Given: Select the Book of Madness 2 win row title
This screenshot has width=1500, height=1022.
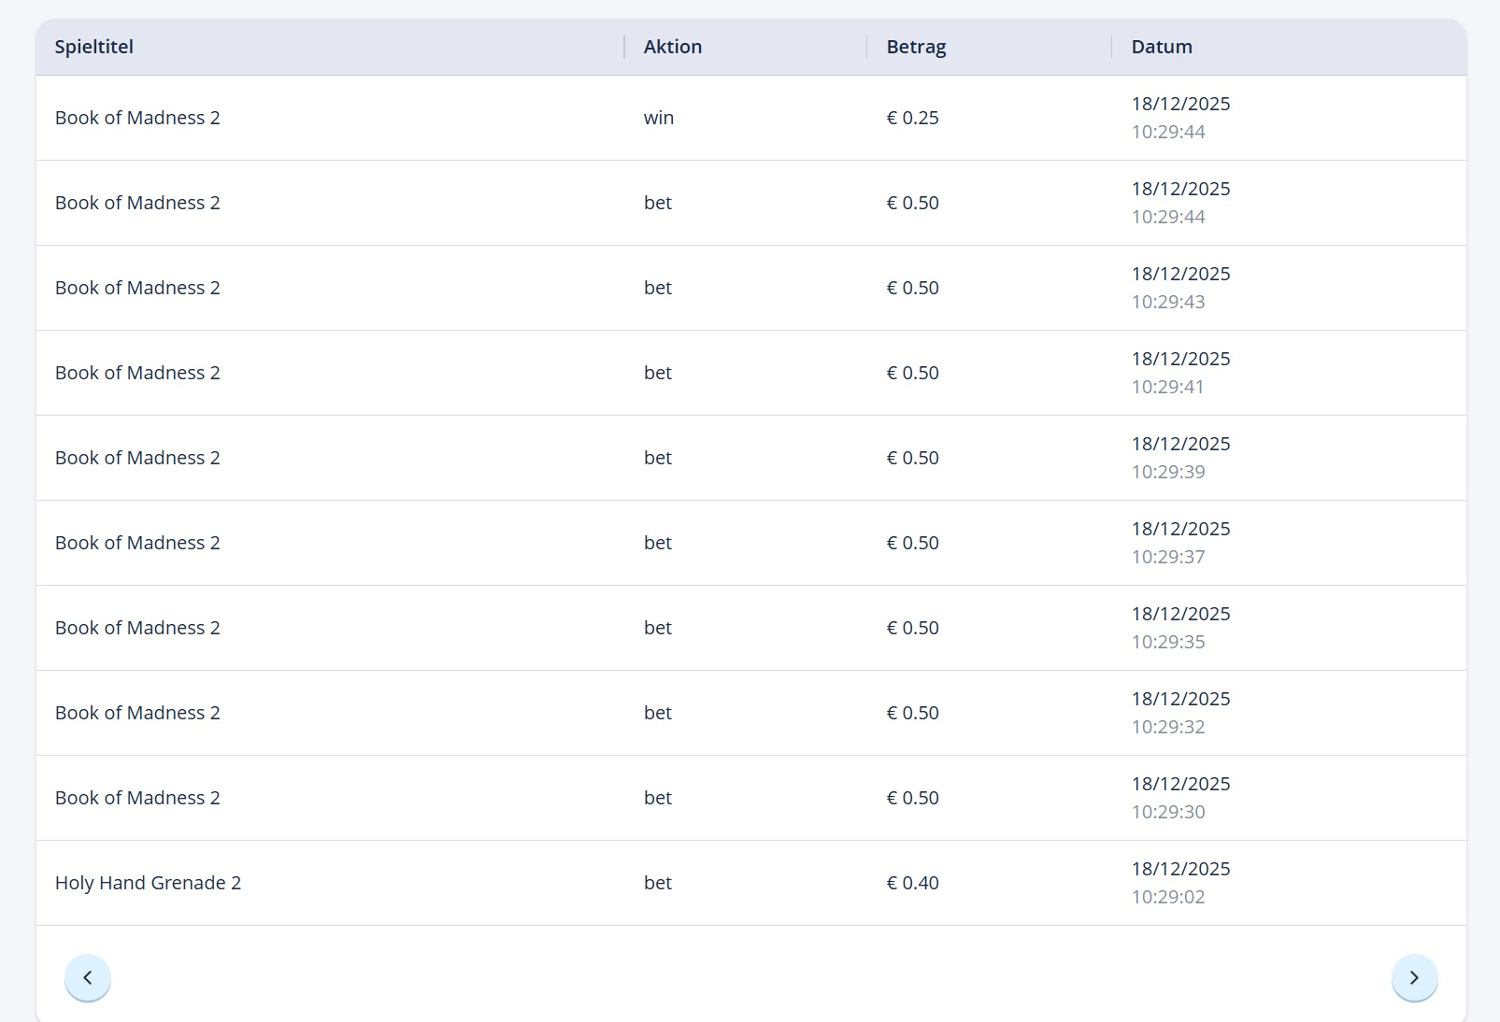Looking at the screenshot, I should [137, 118].
